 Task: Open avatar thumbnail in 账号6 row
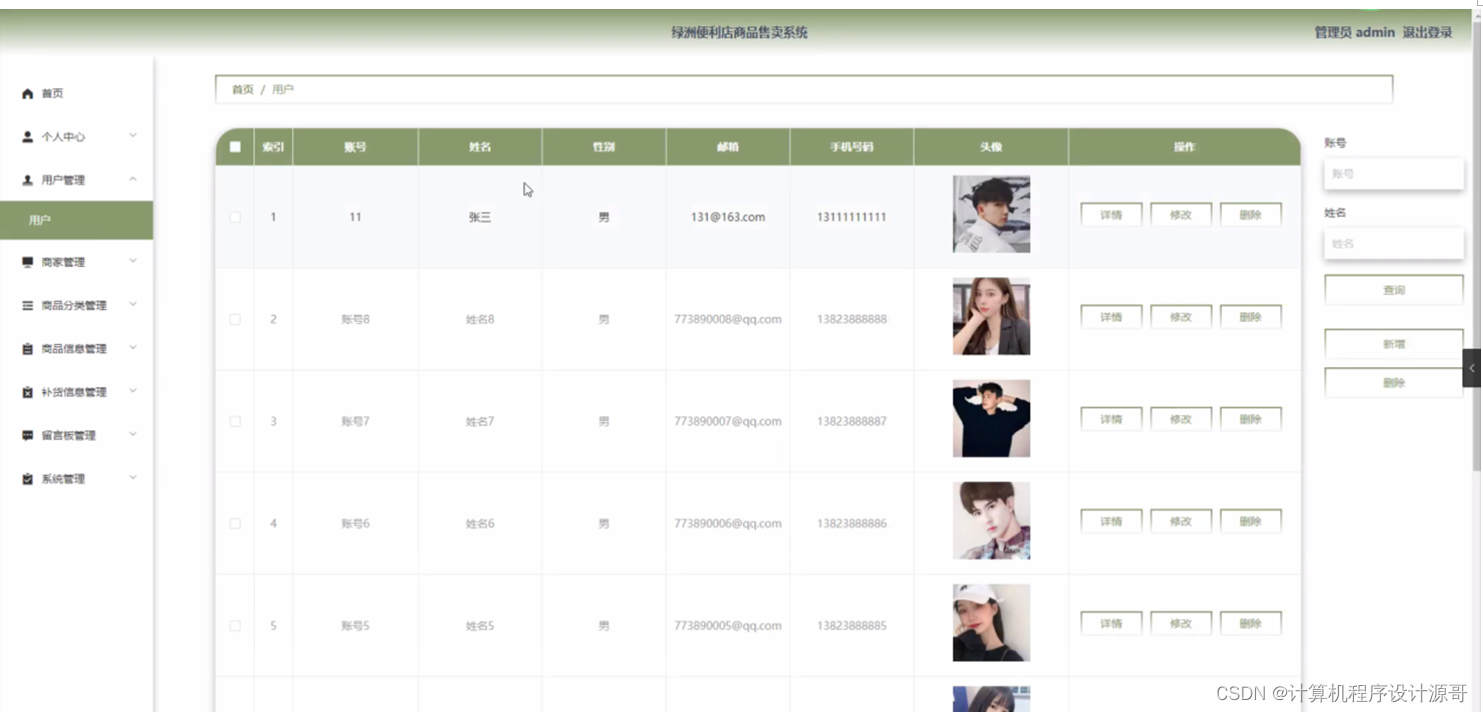pyautogui.click(x=991, y=520)
